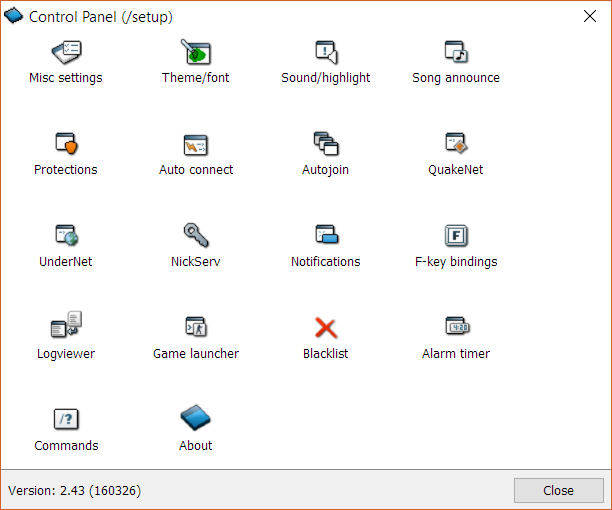This screenshot has width=612, height=510.
Task: Open the QuakeNet settings icon
Action: 456,143
